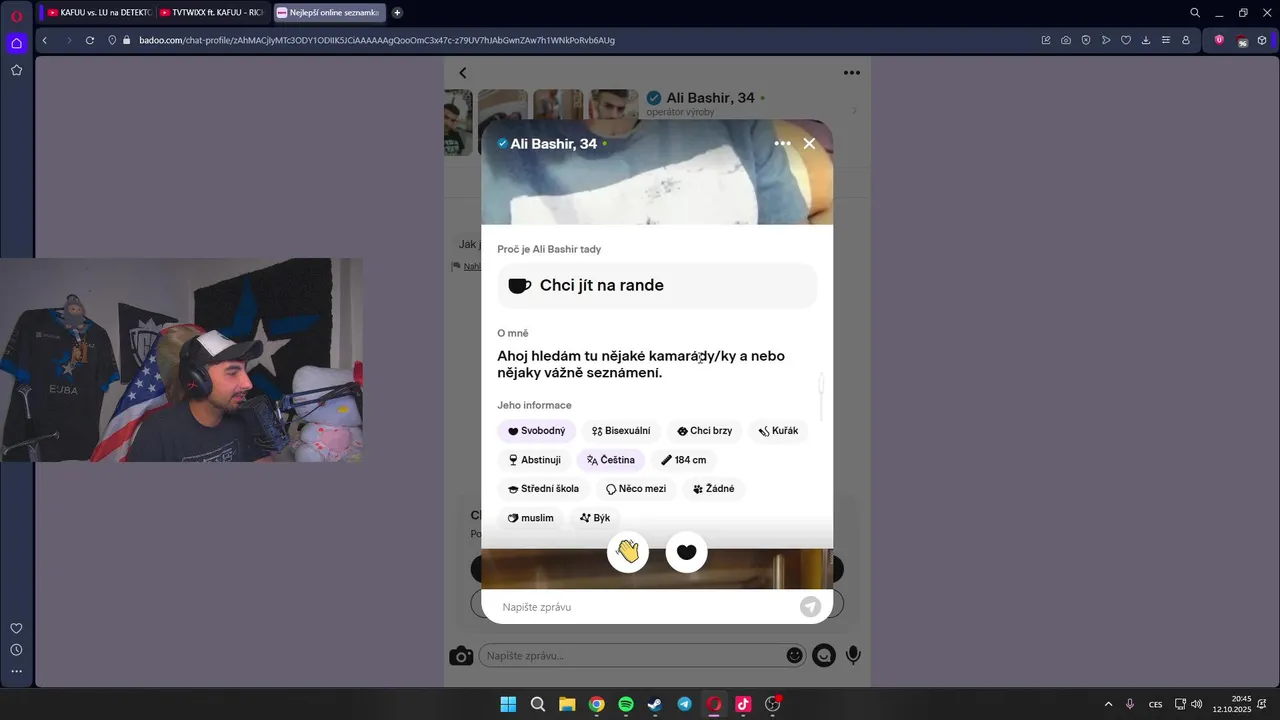The image size is (1280, 720).
Task: Open the second profile photo thumbnail
Action: [503, 106]
